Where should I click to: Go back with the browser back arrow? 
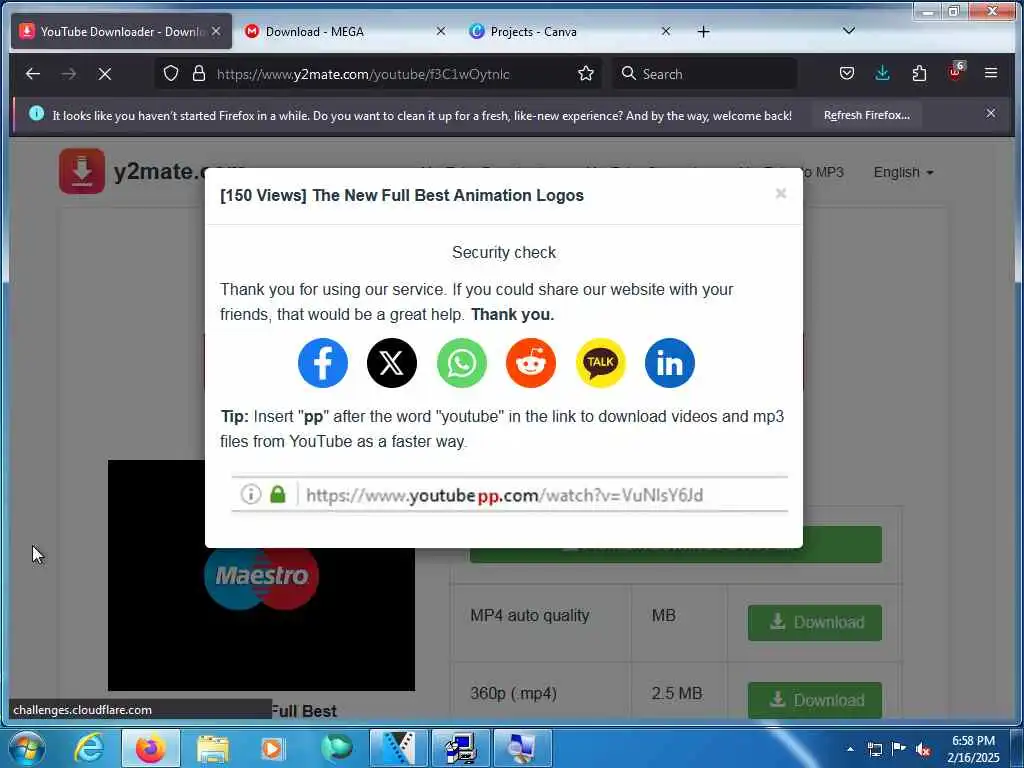tap(33, 74)
